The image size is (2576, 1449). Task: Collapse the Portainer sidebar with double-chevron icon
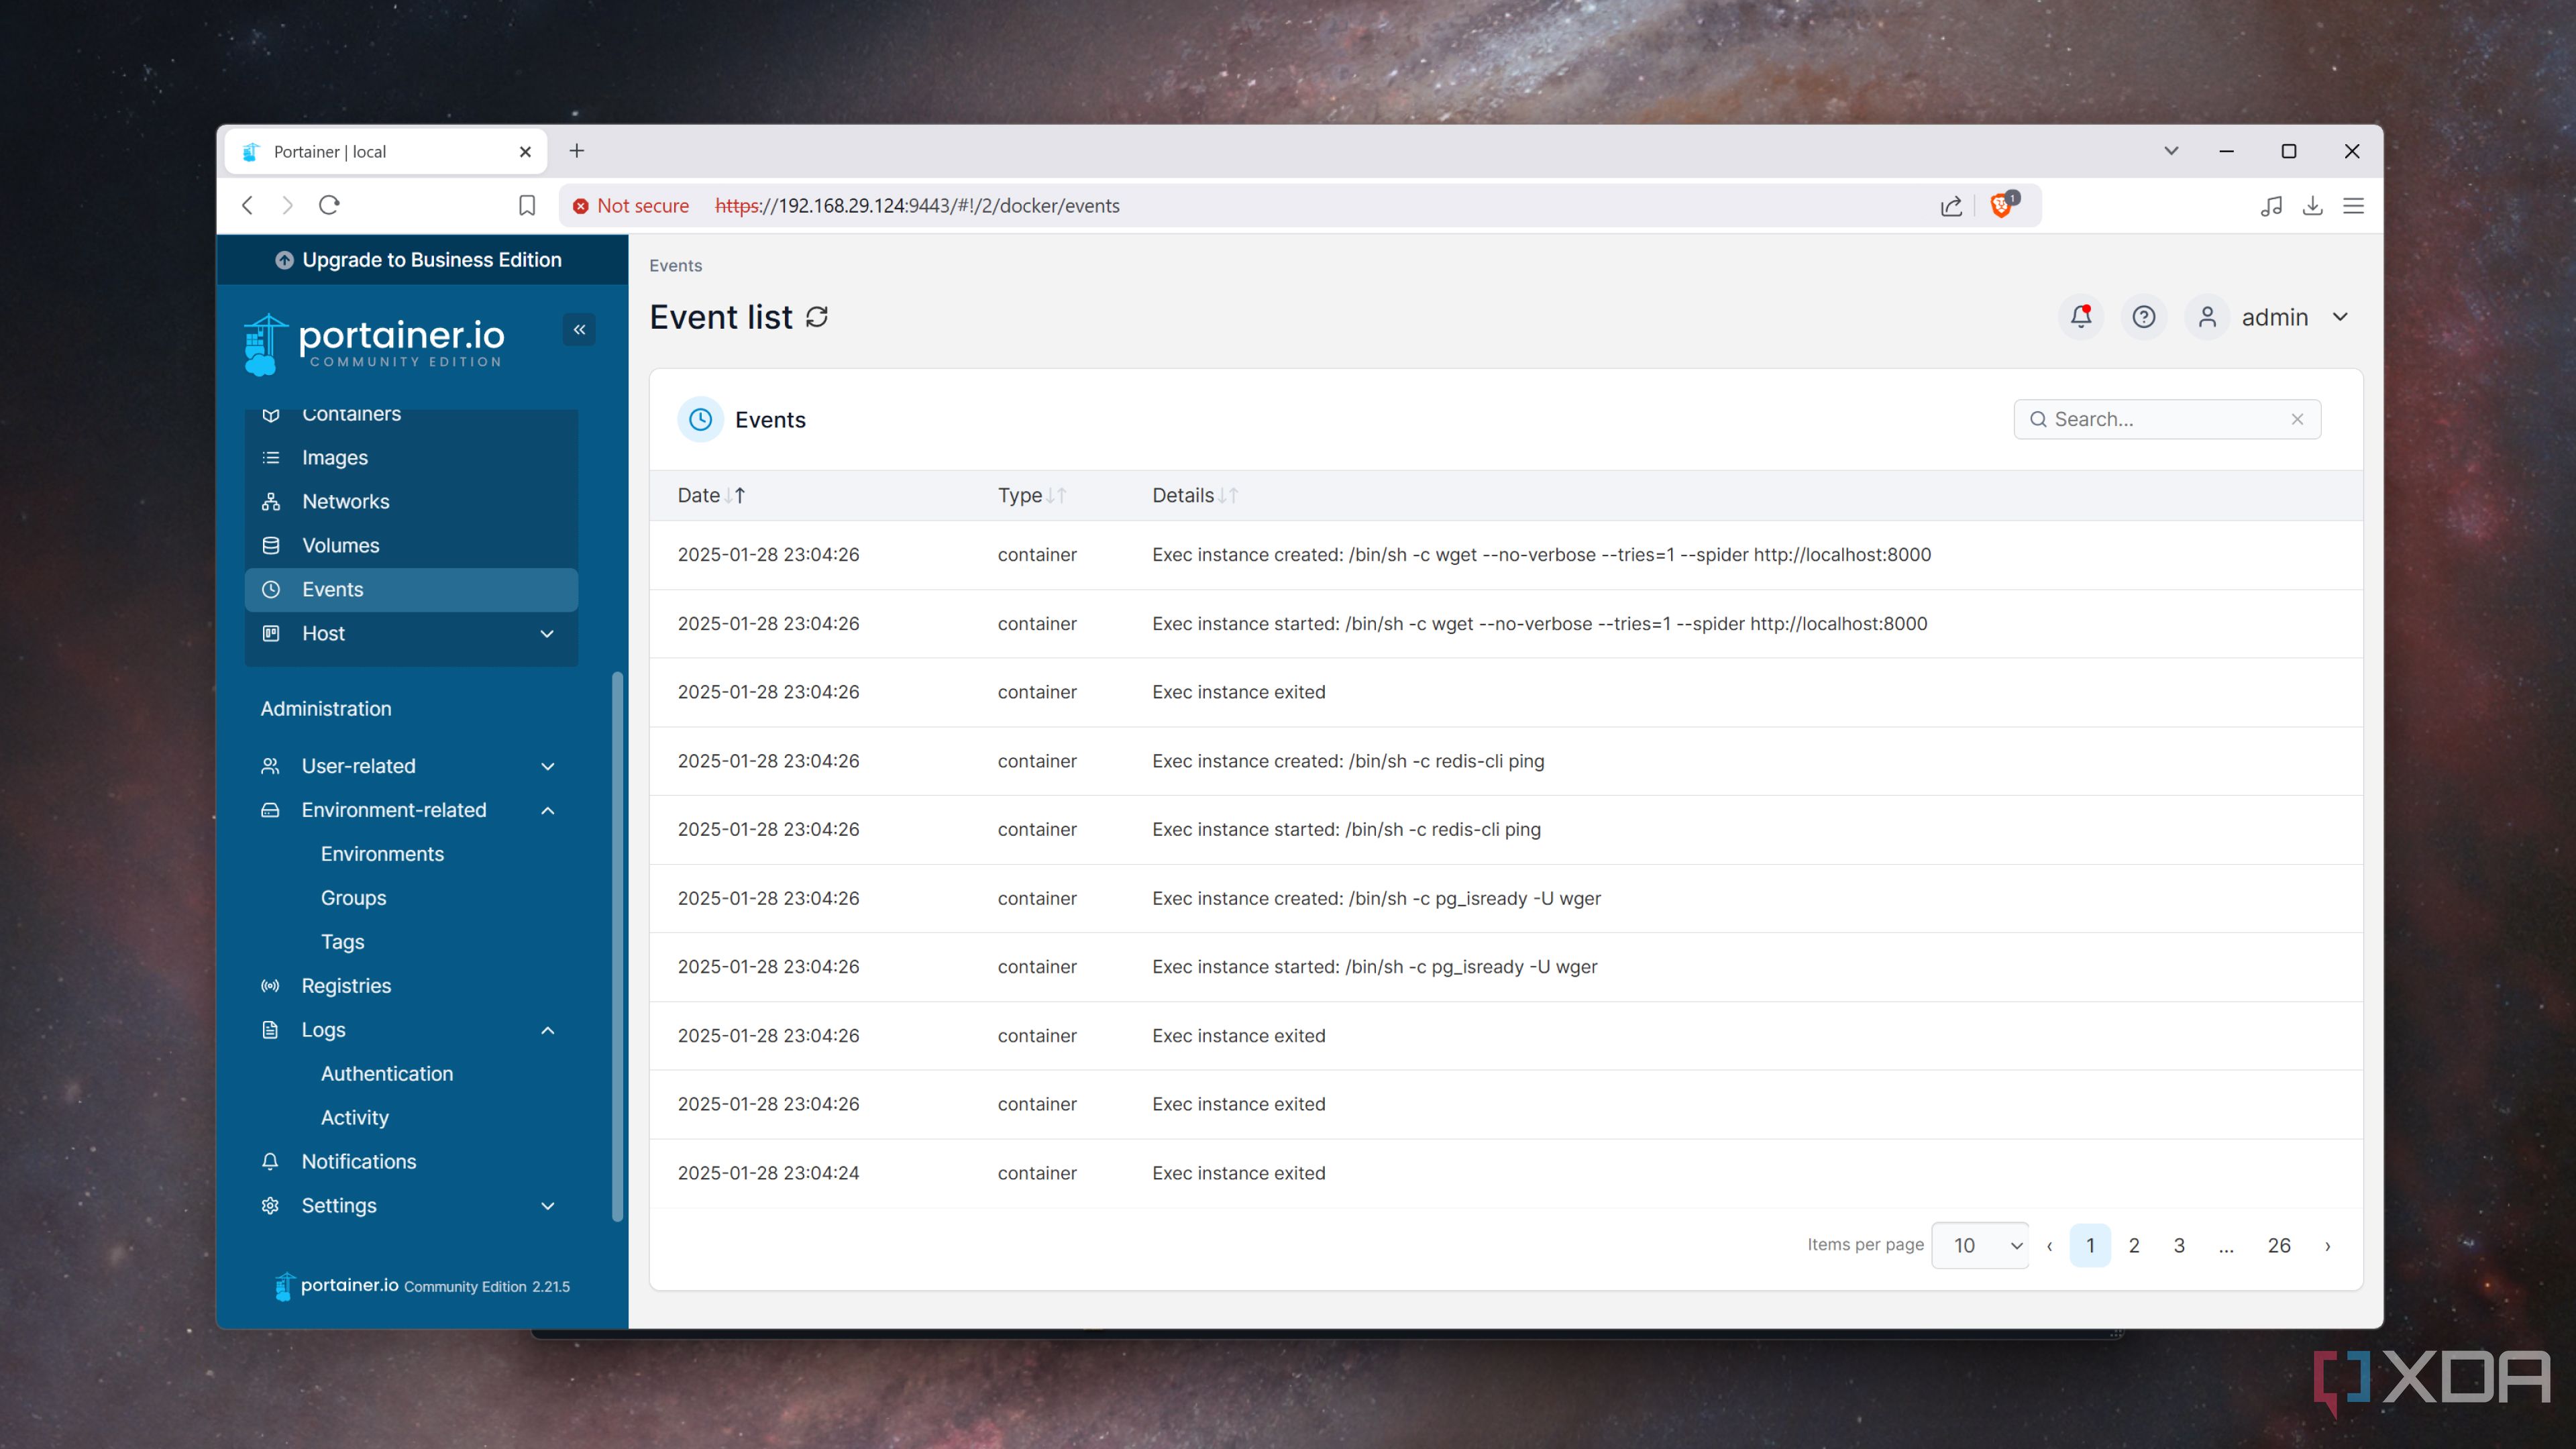click(x=579, y=329)
